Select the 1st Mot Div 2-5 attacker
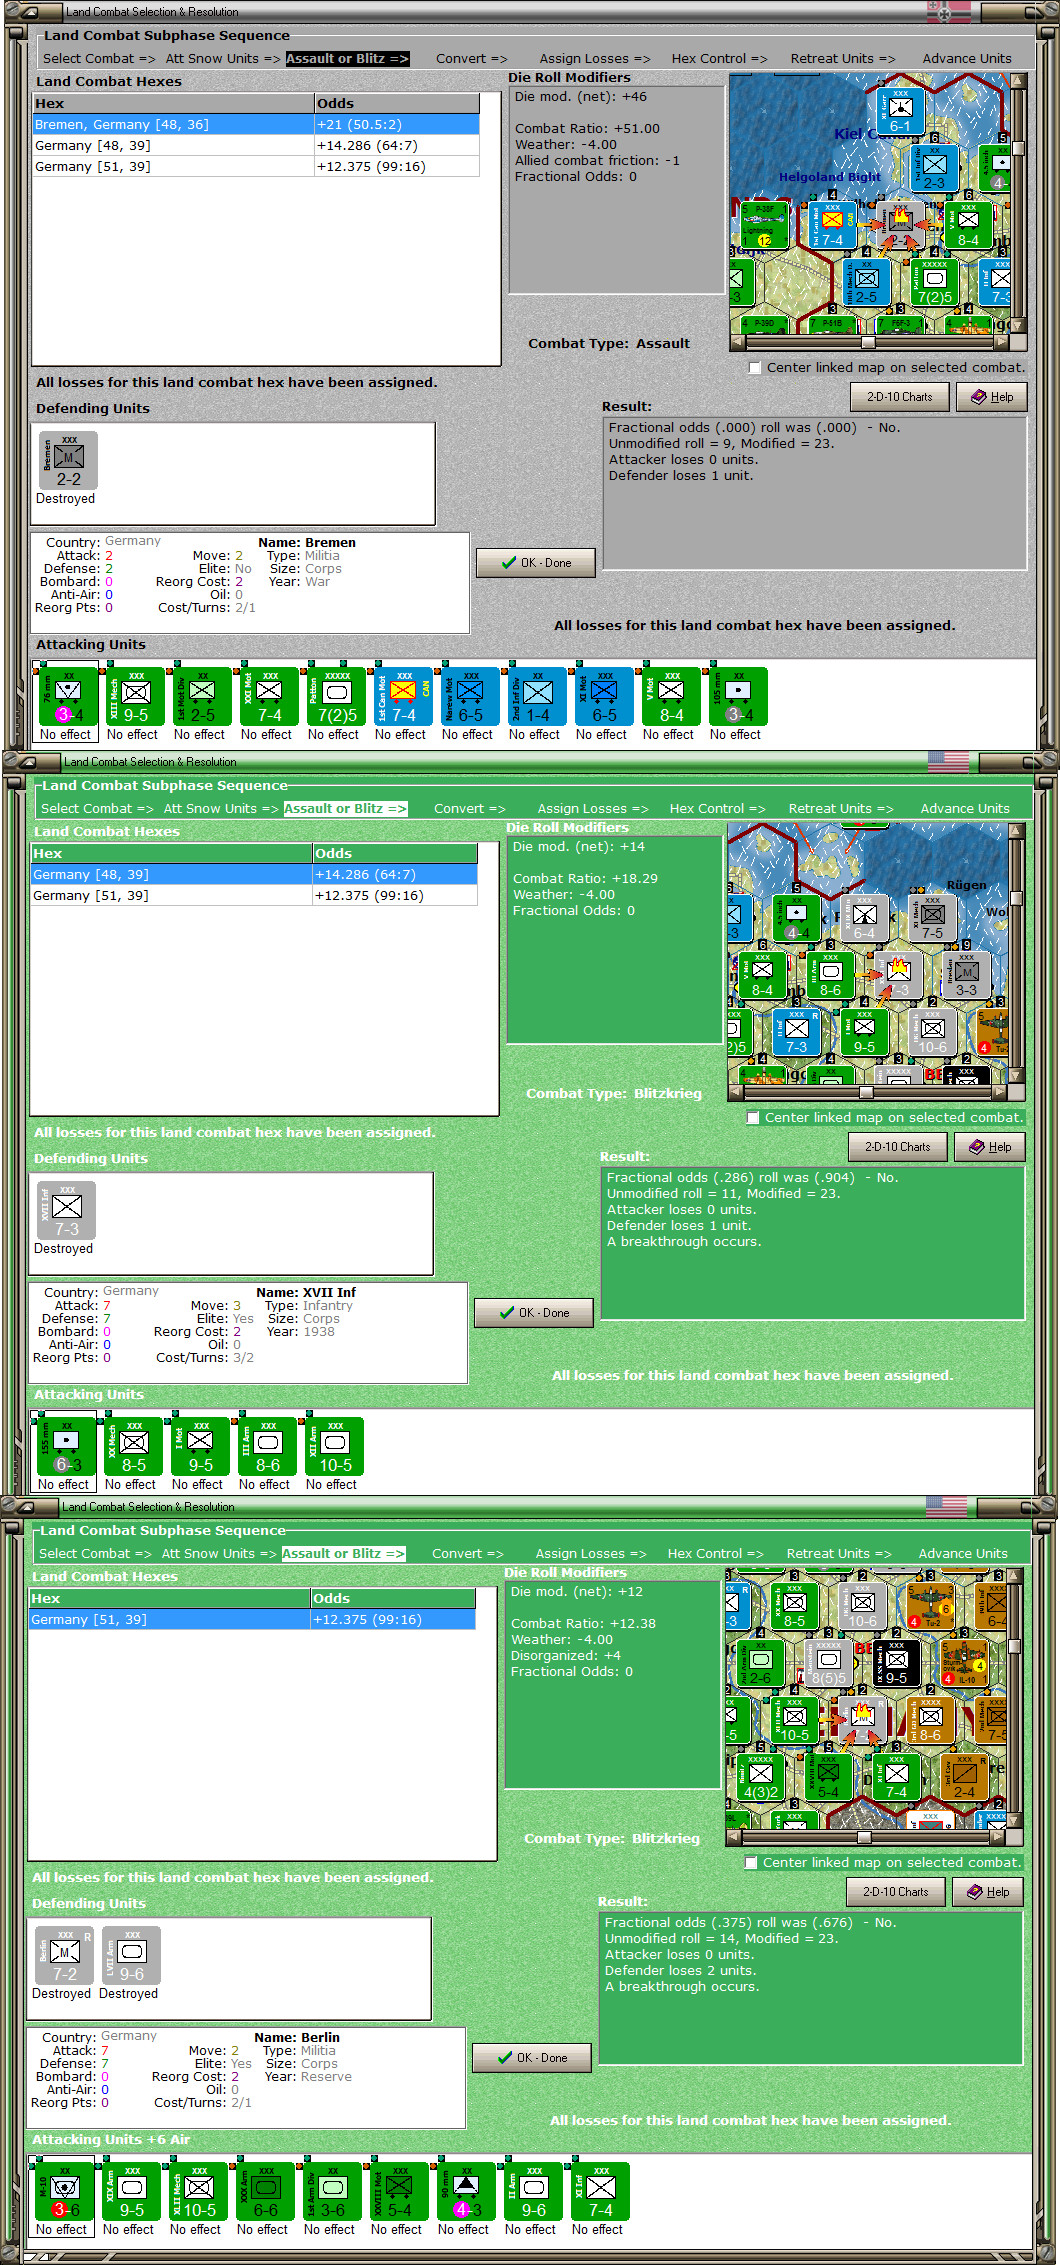 point(203,696)
